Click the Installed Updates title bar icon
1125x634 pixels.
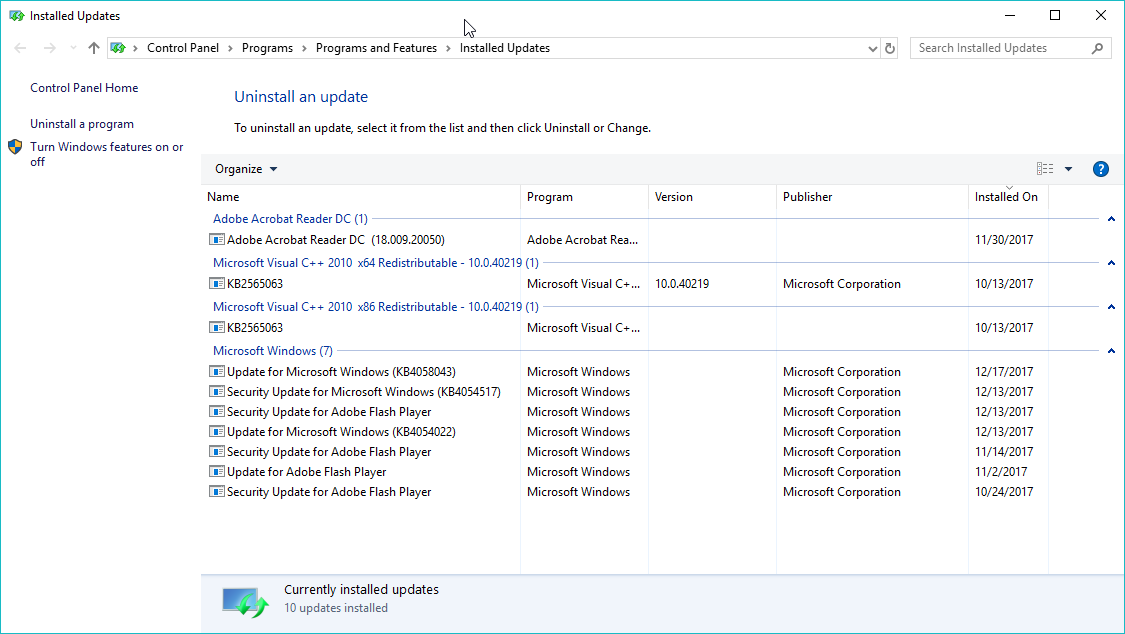tap(17, 16)
